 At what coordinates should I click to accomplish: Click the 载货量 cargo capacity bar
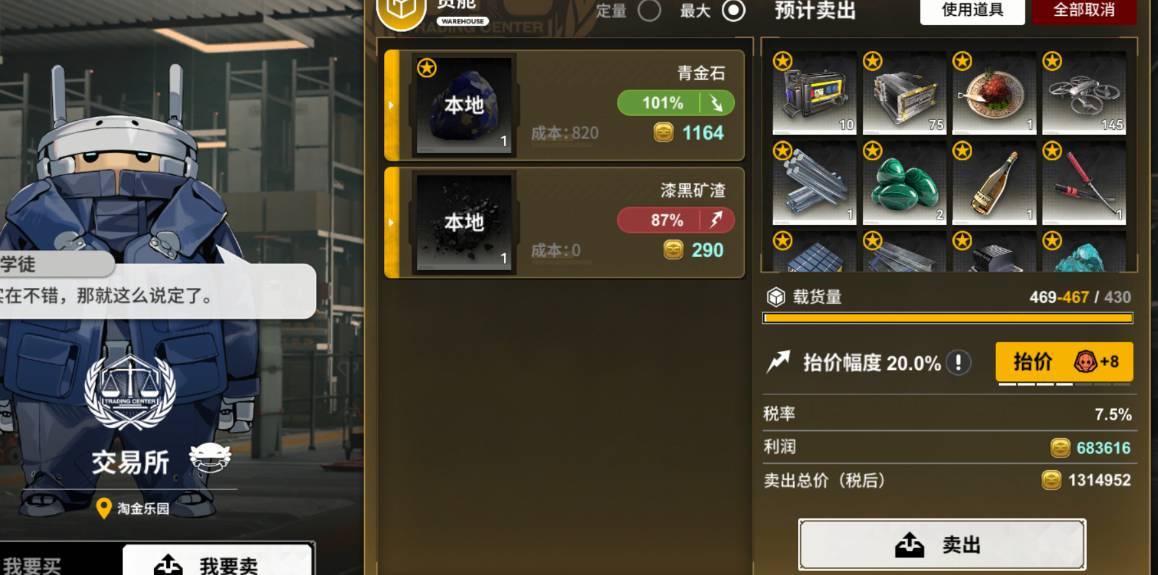point(948,318)
